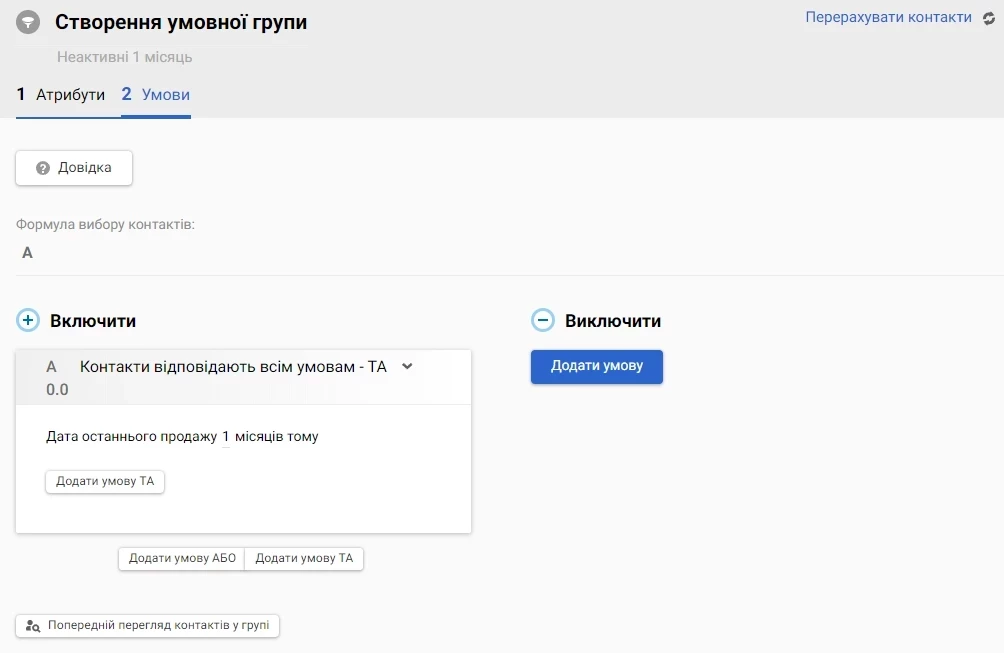The height and width of the screenshot is (653, 1004).
Task: Switch to the Умови tab
Action: [x=156, y=95]
